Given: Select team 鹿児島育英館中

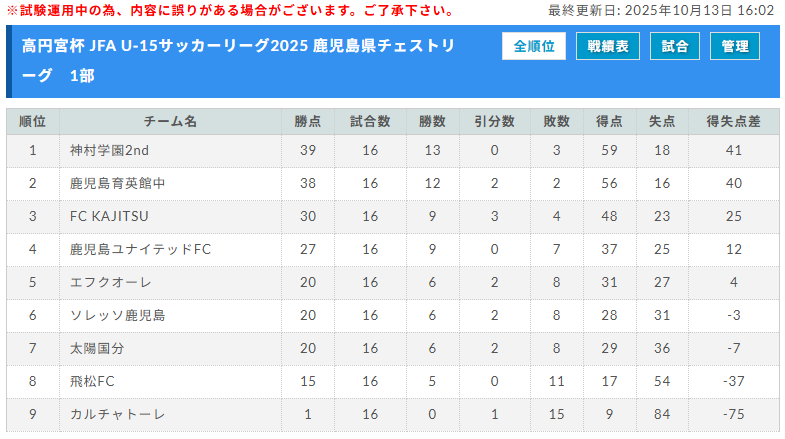Looking at the screenshot, I should pyautogui.click(x=117, y=183).
